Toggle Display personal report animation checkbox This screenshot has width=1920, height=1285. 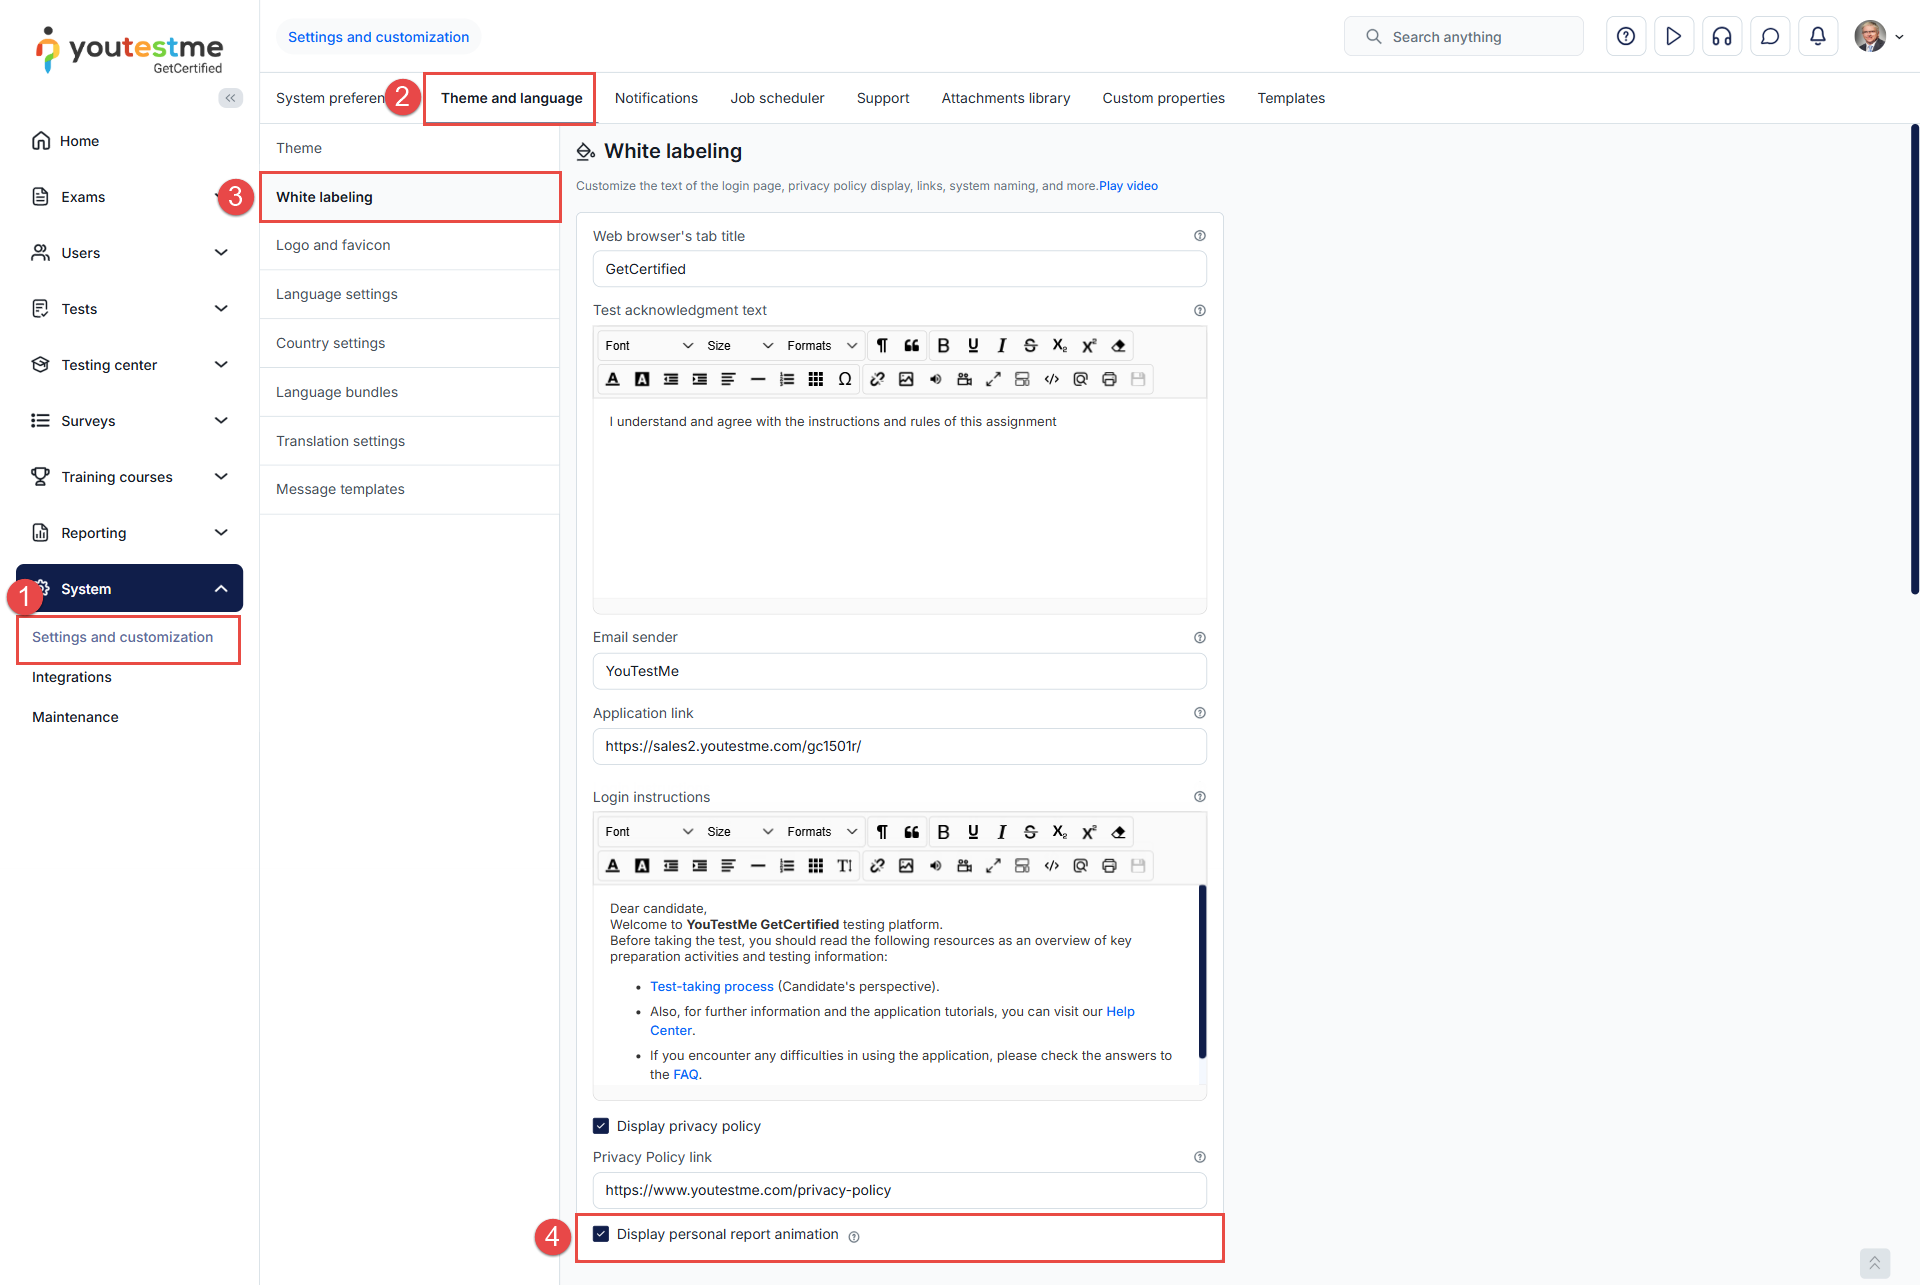601,1234
